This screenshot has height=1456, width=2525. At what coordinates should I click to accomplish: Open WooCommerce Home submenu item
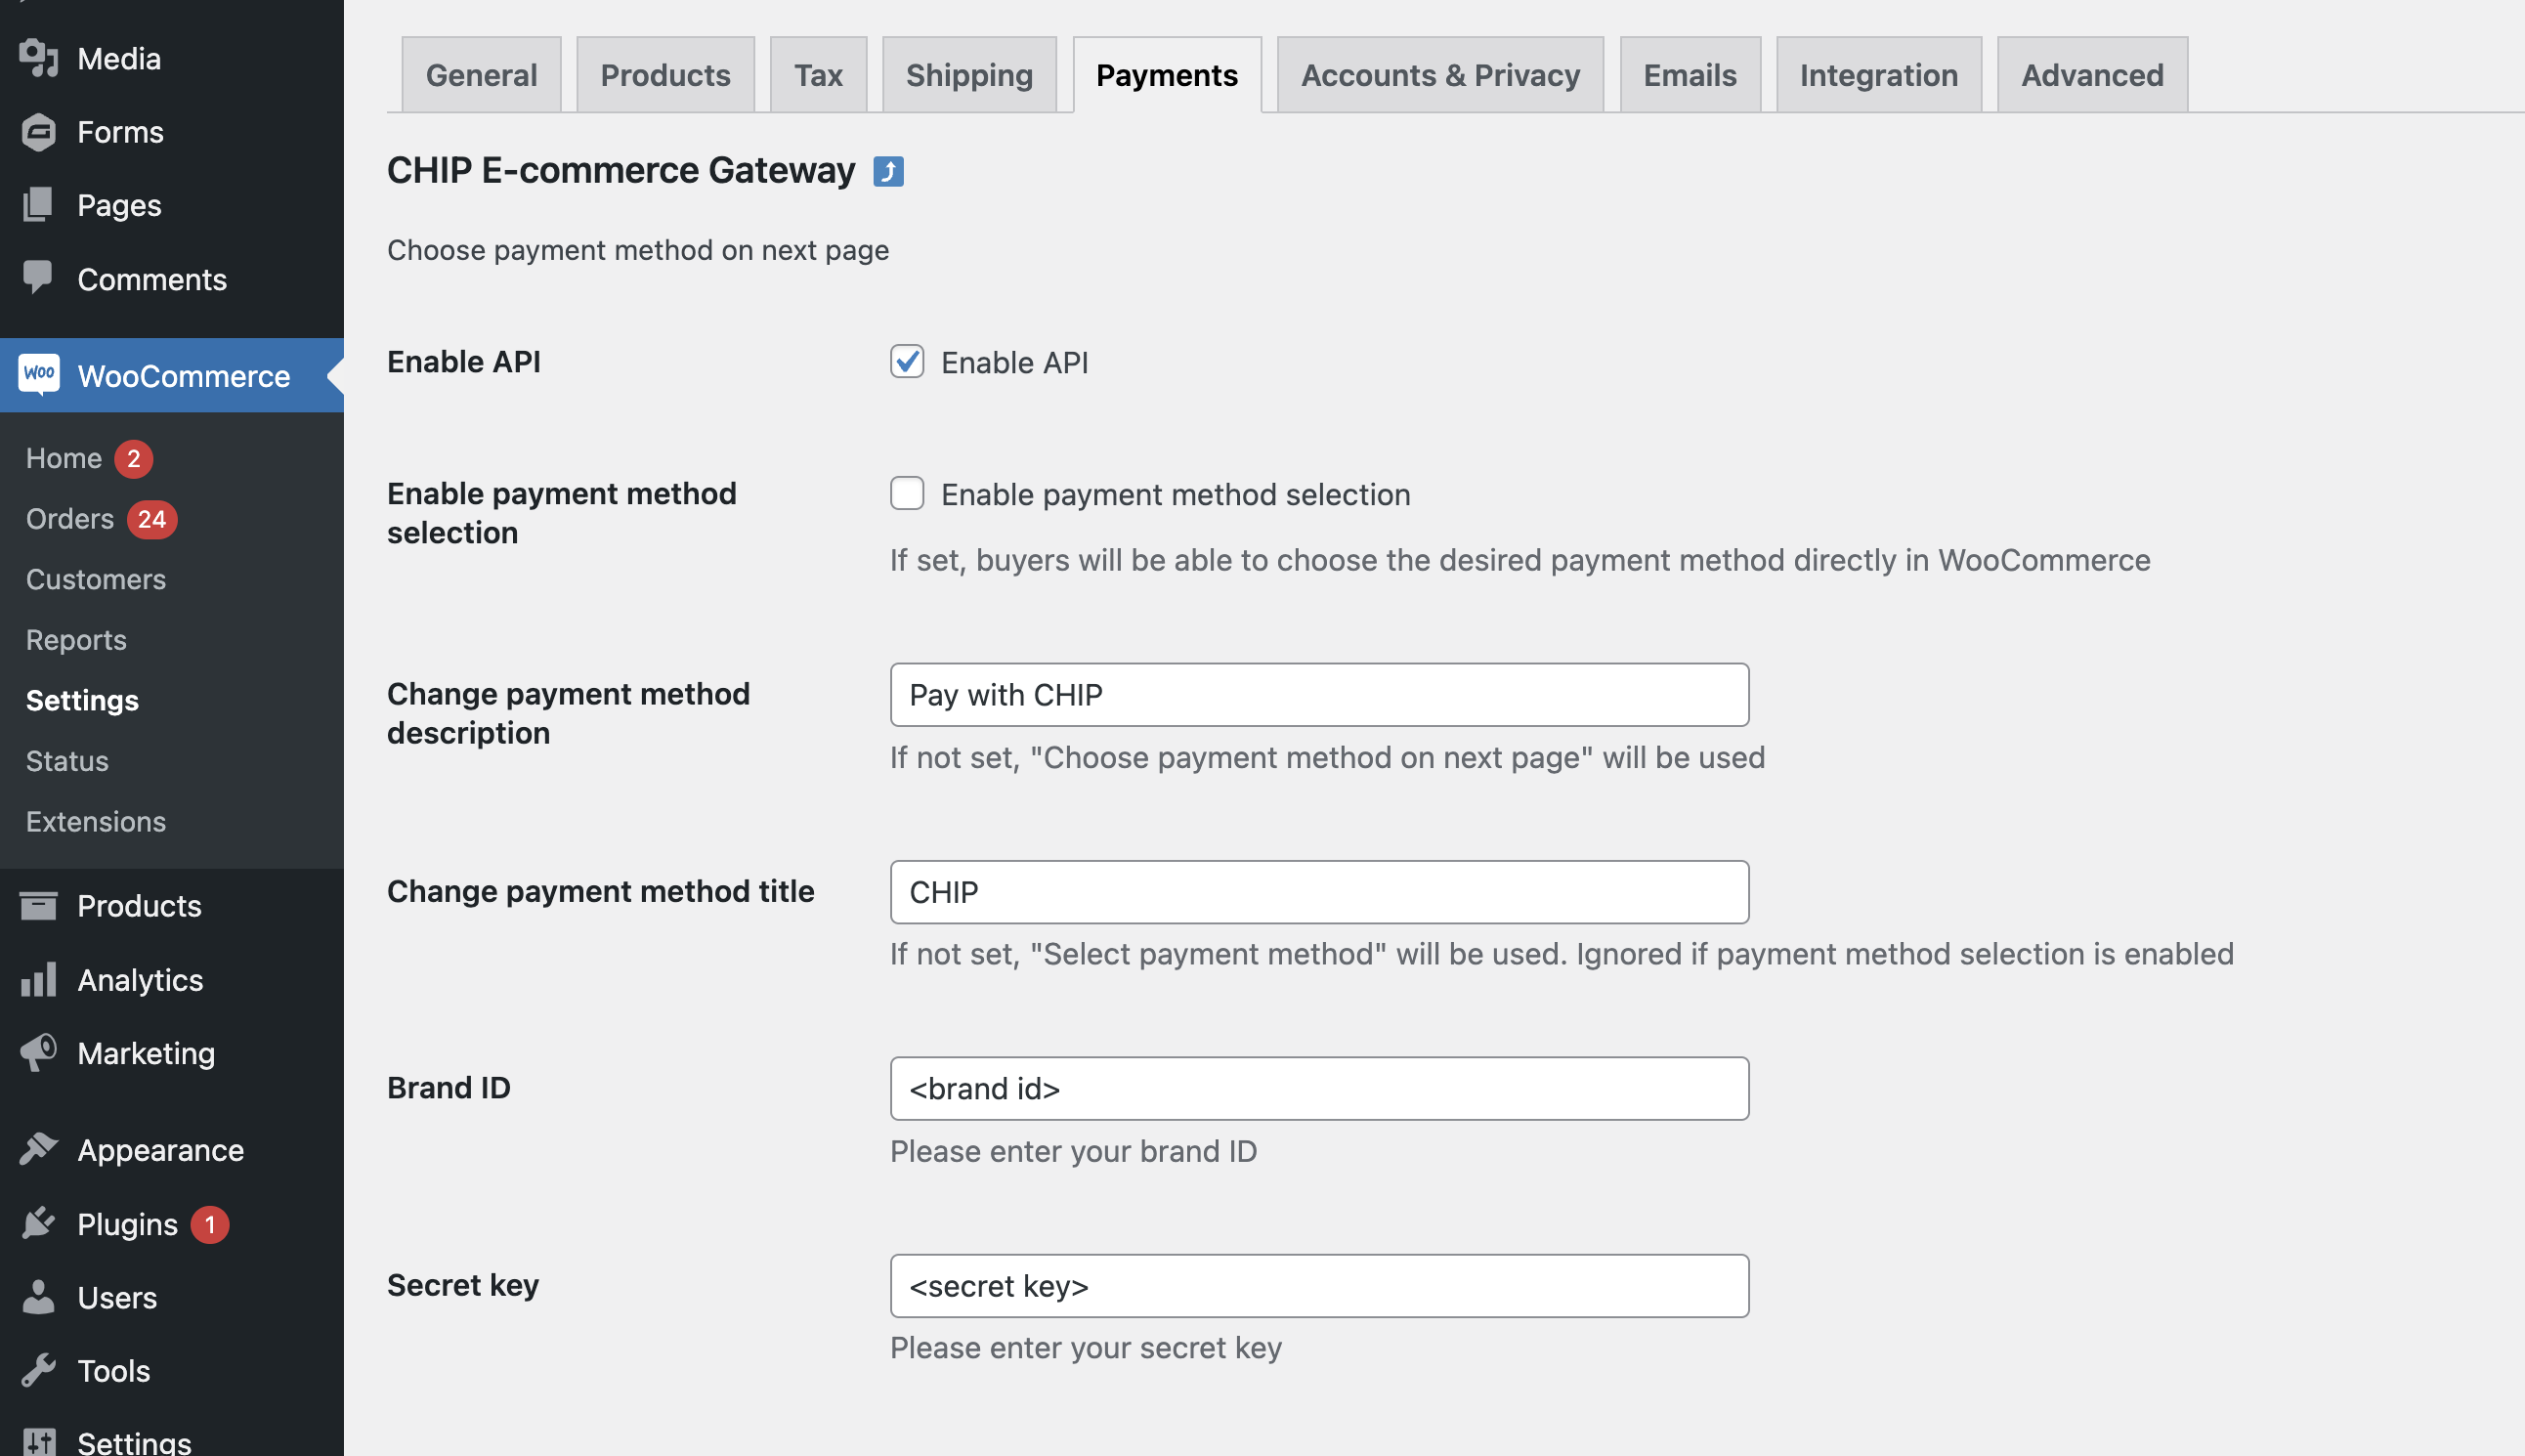coord(64,458)
